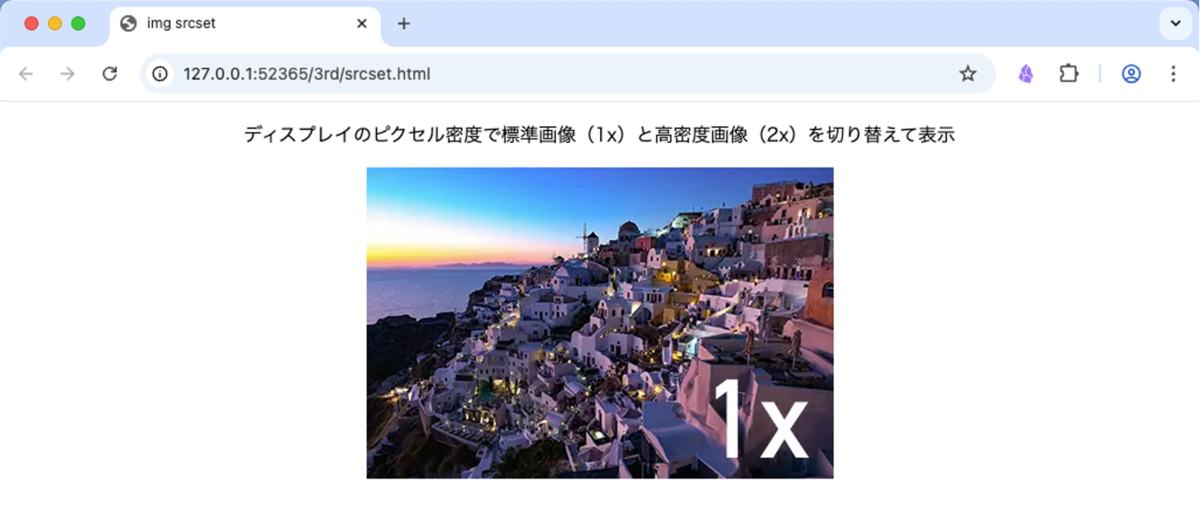This screenshot has width=1200, height=515.
Task: Expand the tab search chevron
Action: [x=1175, y=23]
